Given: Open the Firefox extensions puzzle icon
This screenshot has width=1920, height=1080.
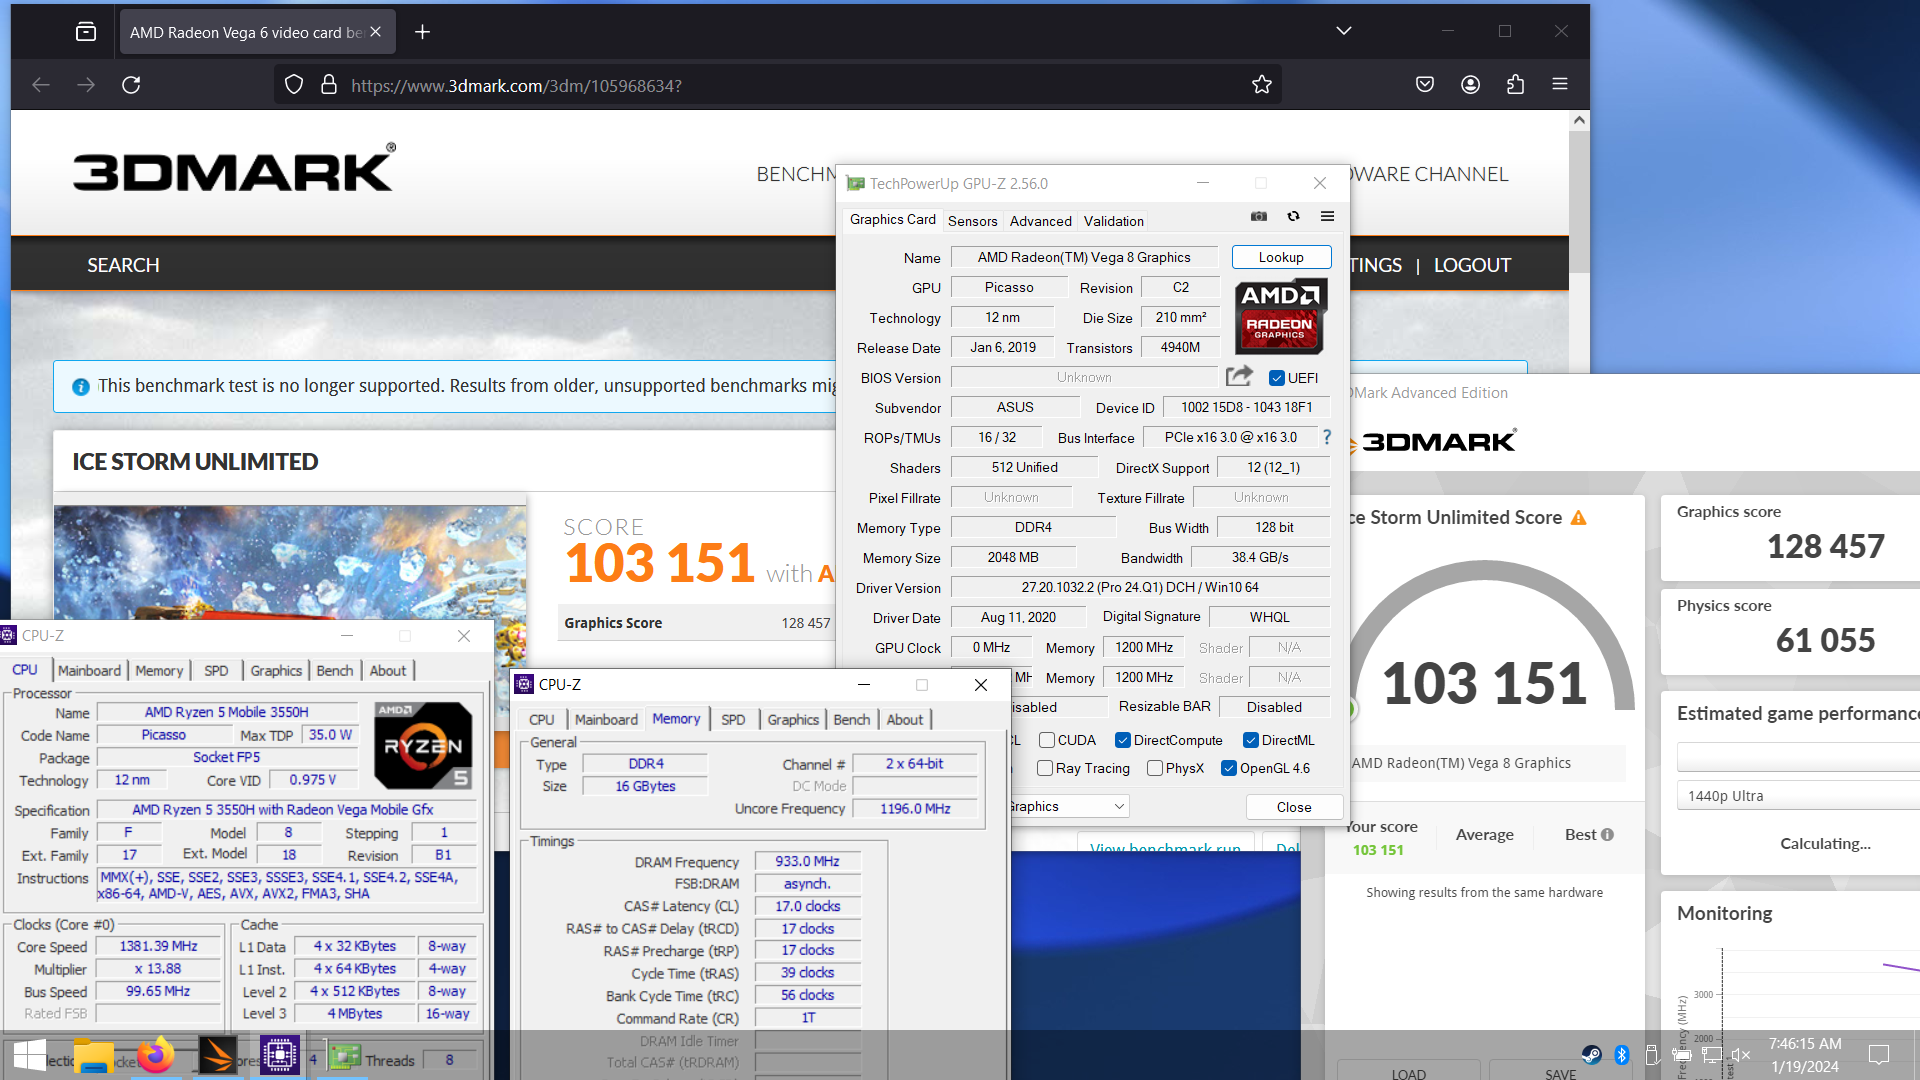Looking at the screenshot, I should tap(1515, 85).
